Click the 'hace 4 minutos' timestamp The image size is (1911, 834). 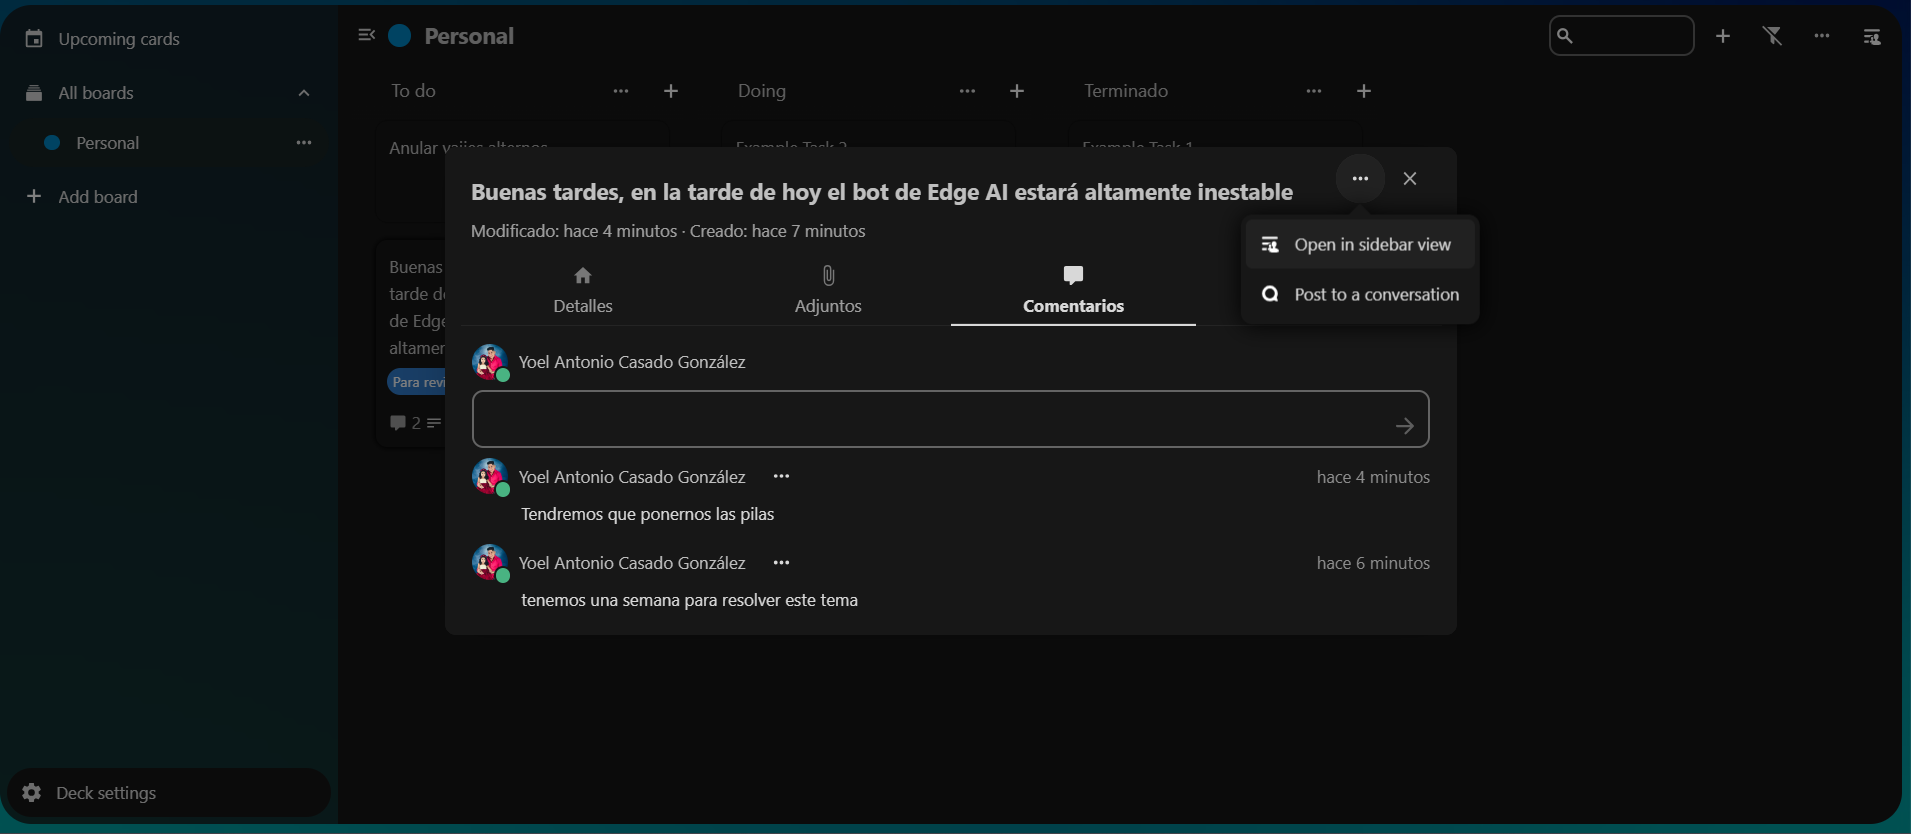pyautogui.click(x=1373, y=477)
